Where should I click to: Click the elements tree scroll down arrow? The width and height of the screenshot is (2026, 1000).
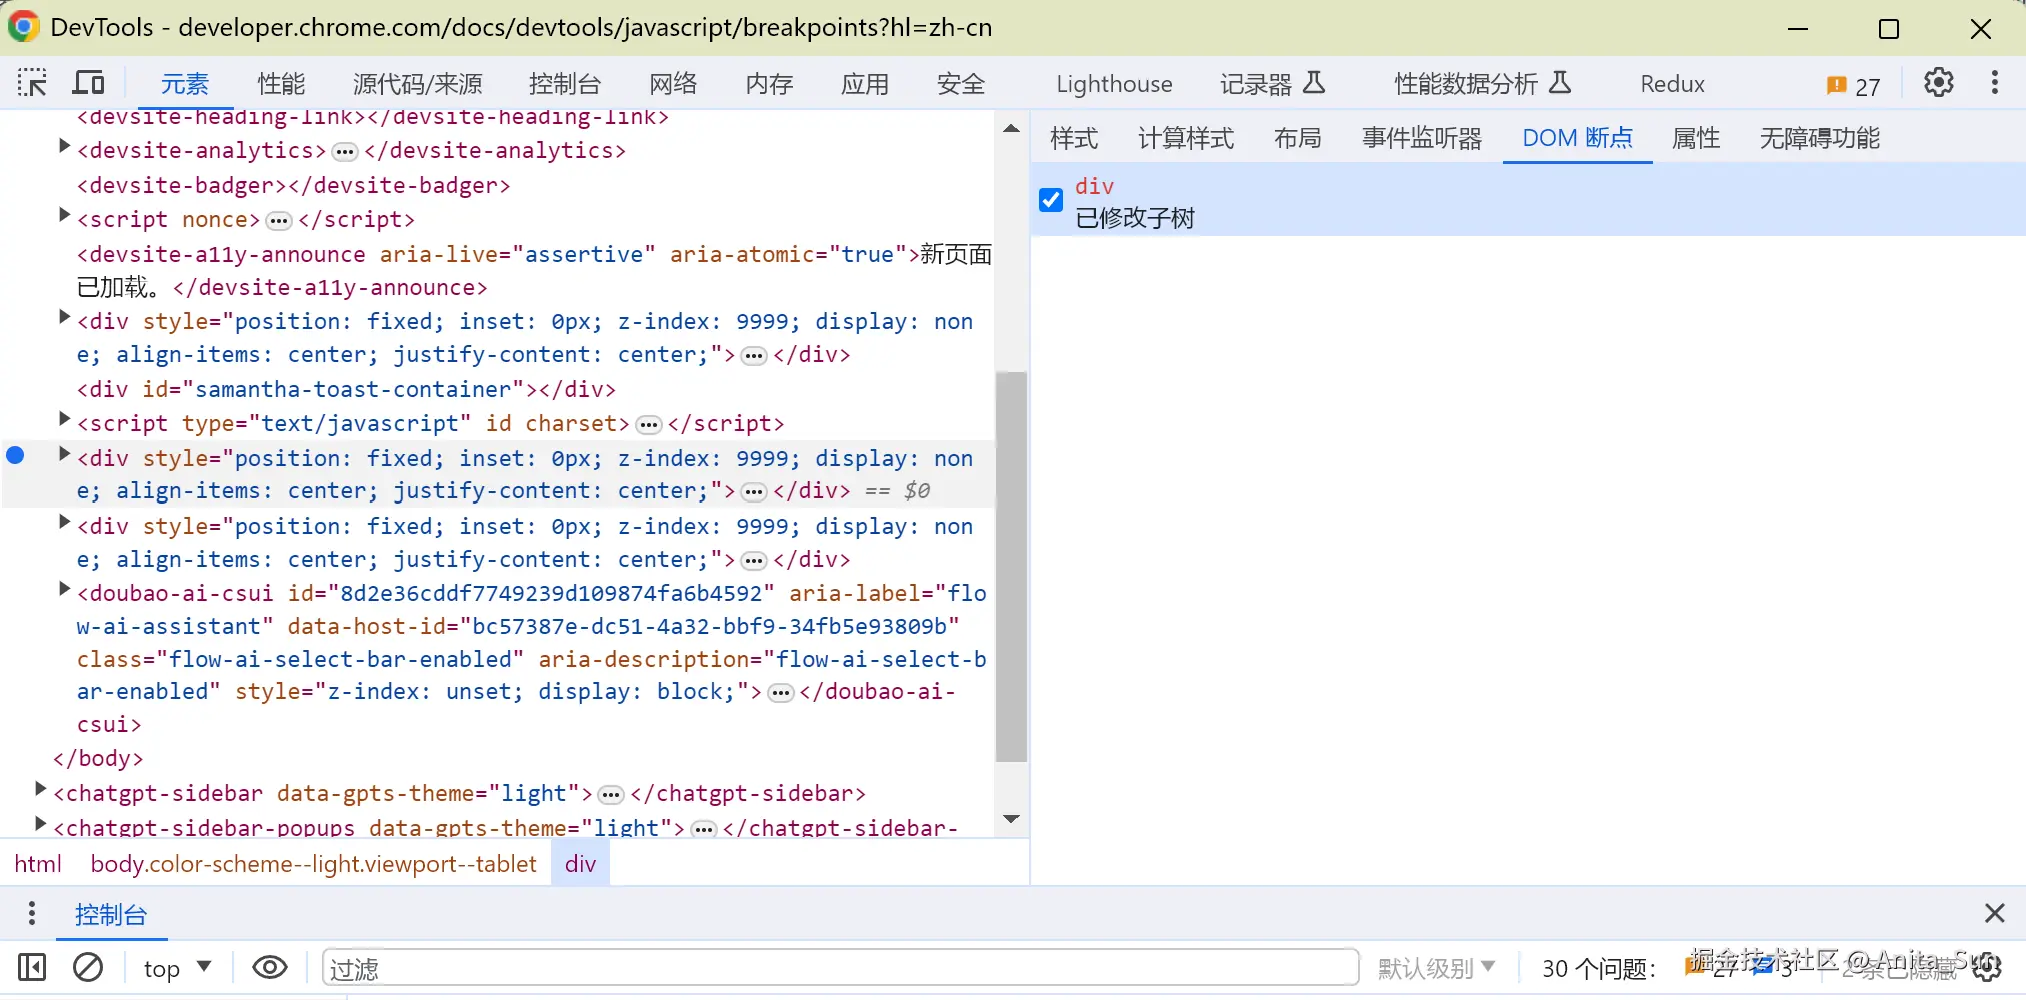coord(1011,819)
